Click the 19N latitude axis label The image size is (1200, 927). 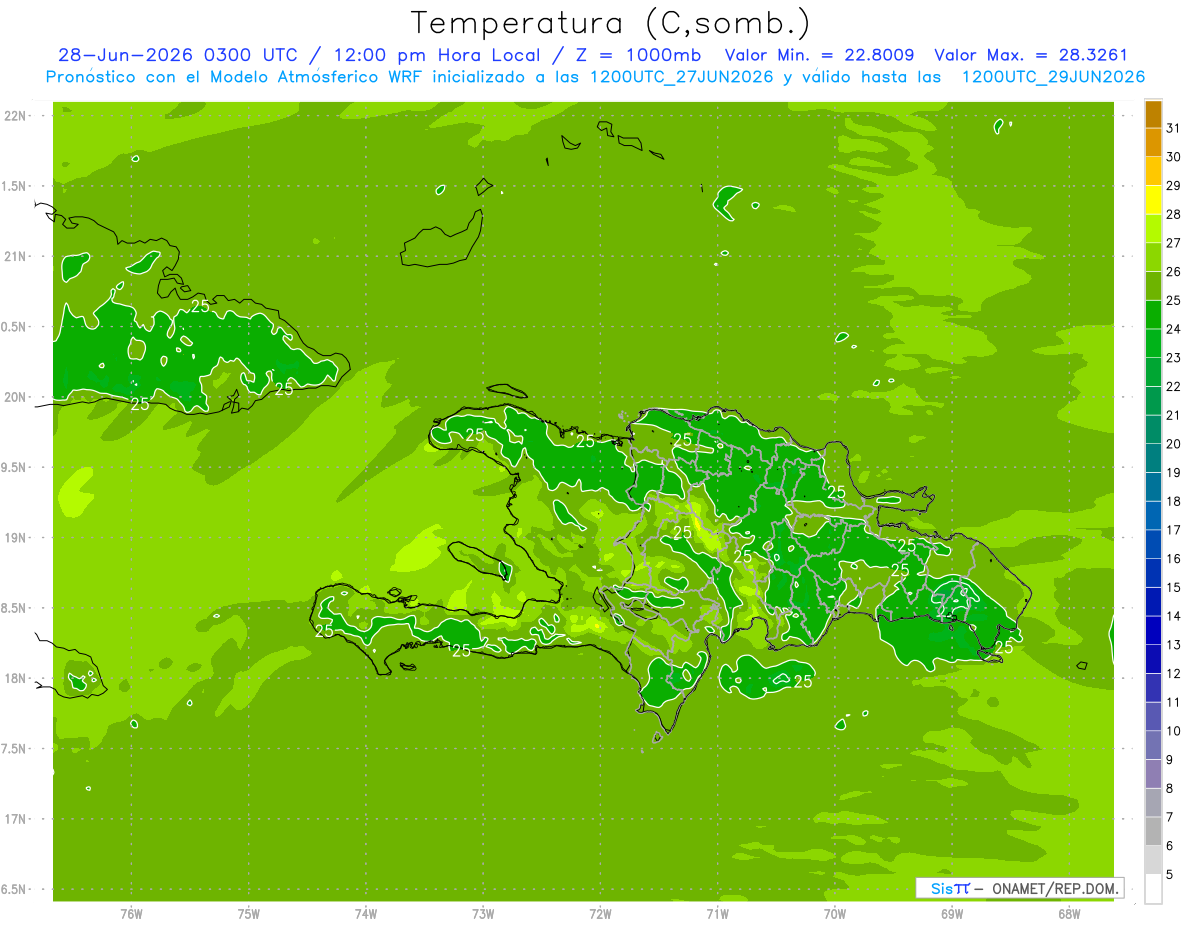click(15, 537)
